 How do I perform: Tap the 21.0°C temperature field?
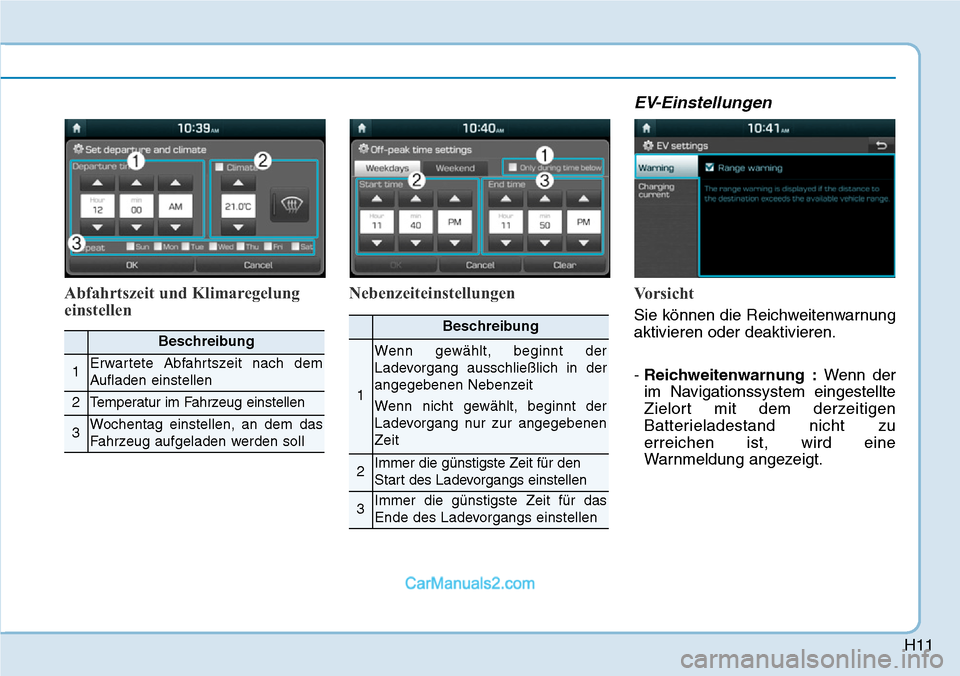click(238, 206)
